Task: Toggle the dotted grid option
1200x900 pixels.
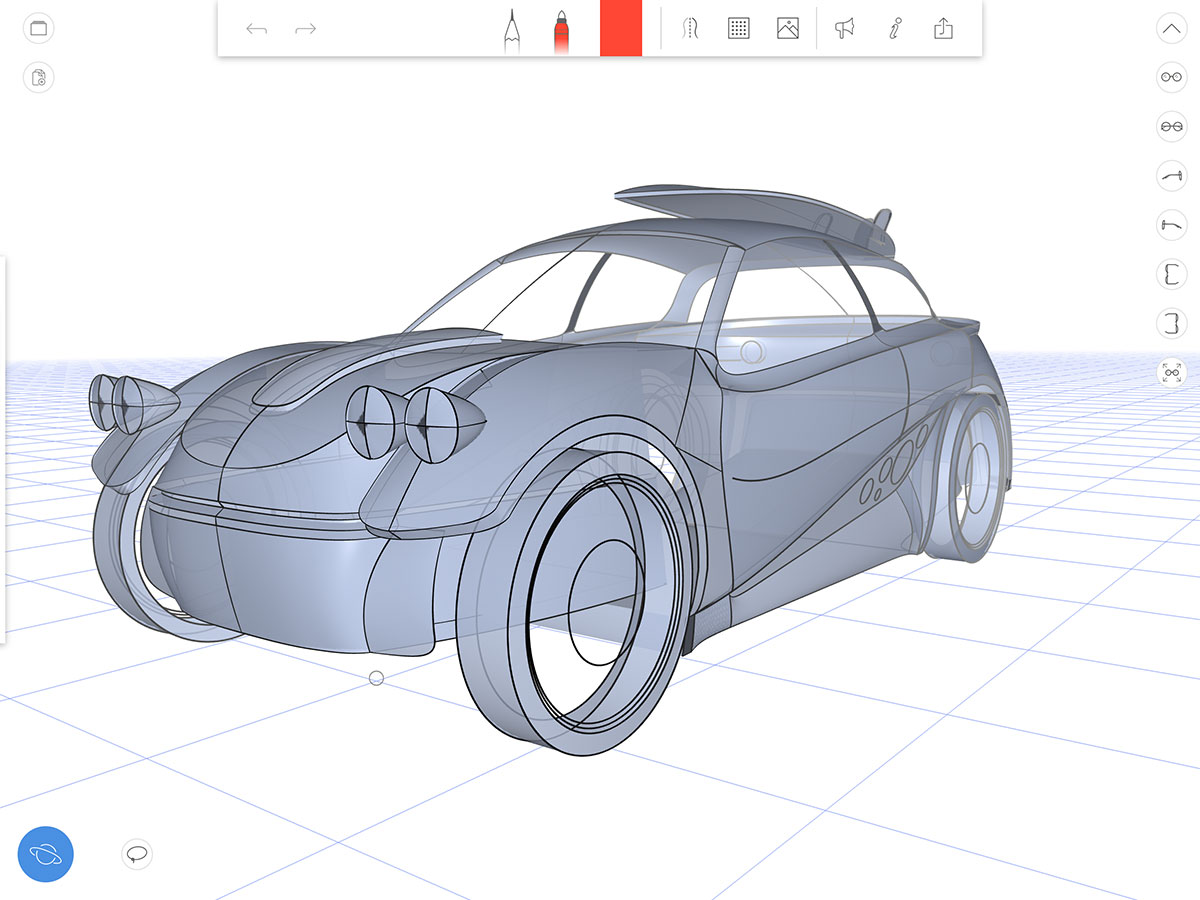Action: click(x=739, y=29)
